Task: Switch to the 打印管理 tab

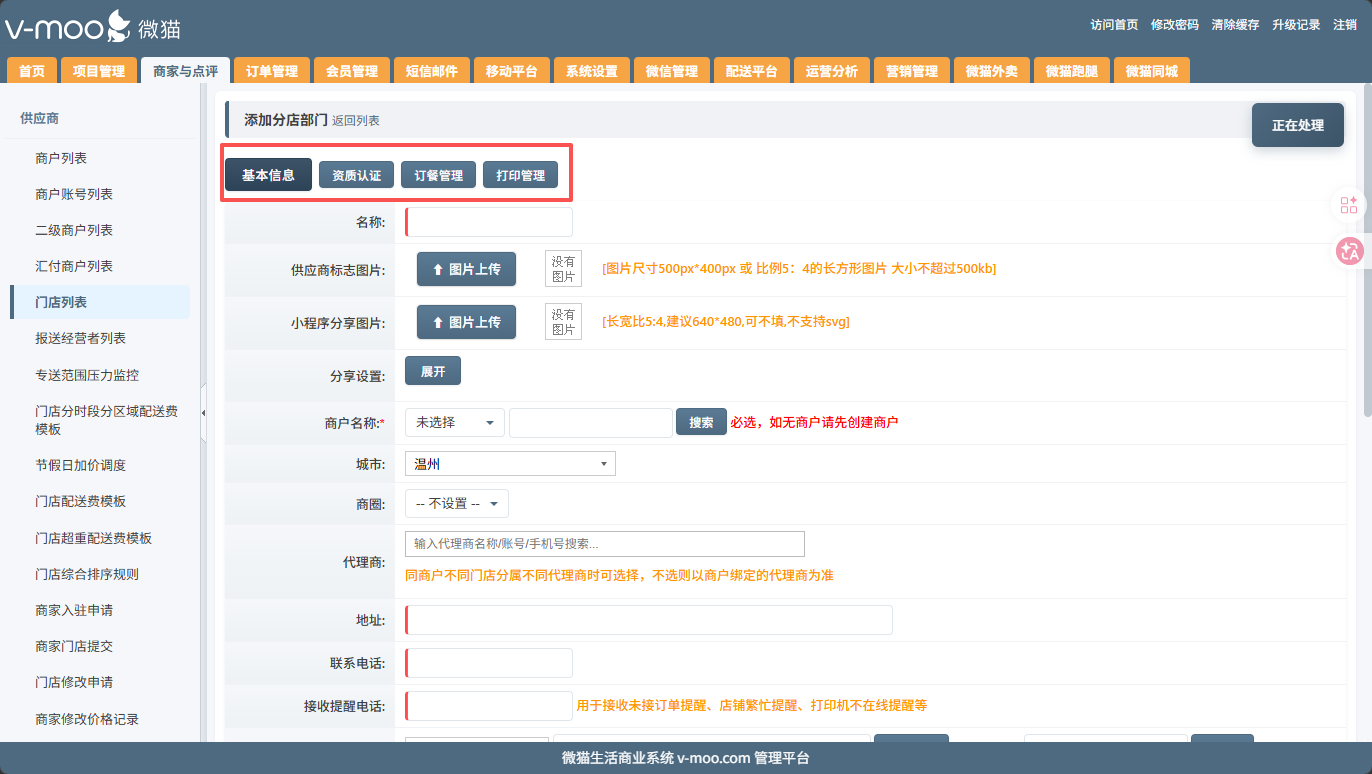Action: tap(520, 175)
